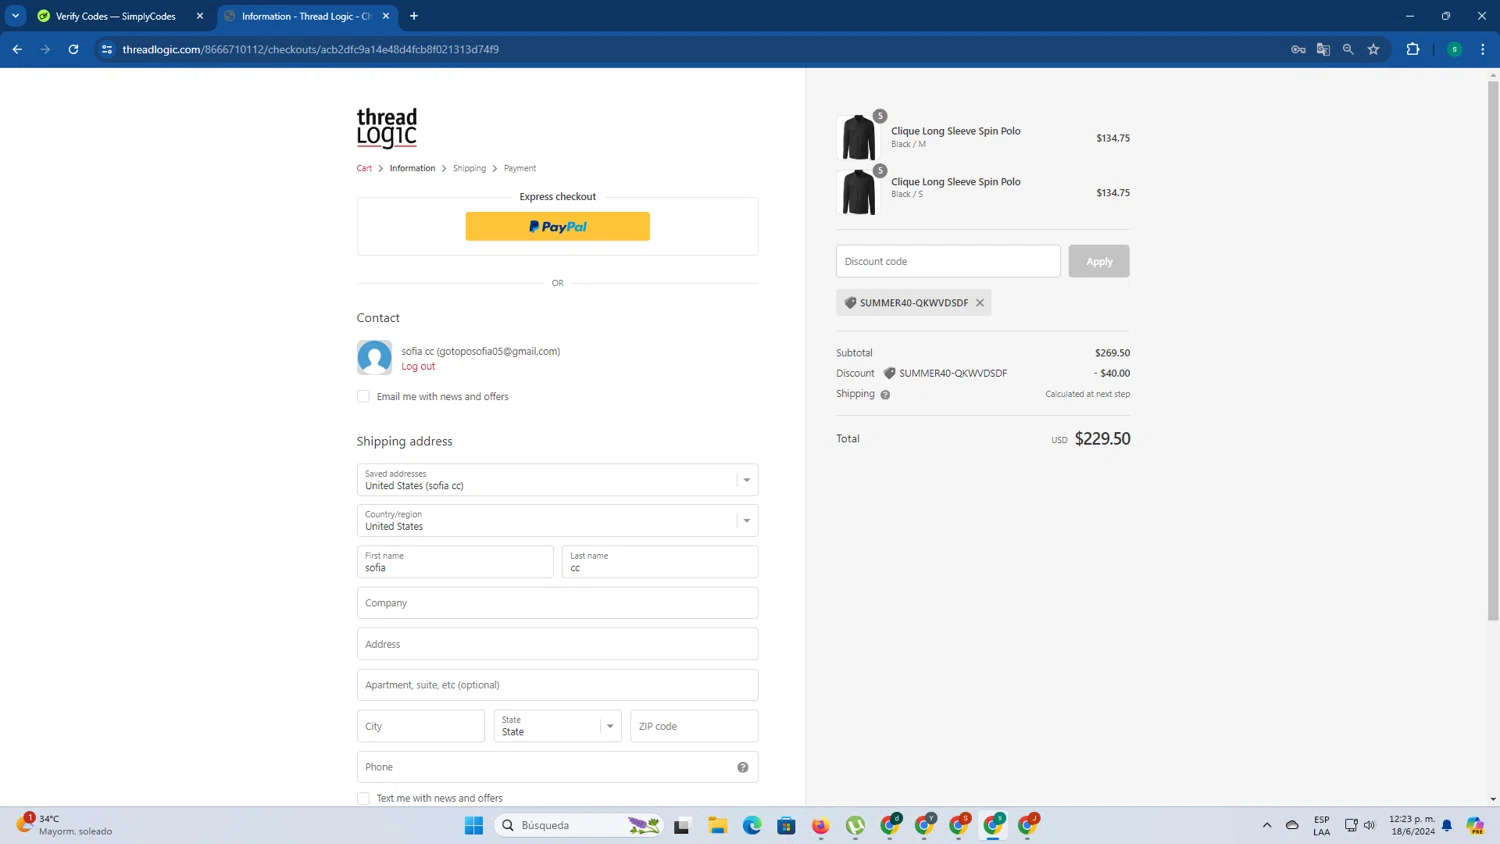Open the tab search dropdown arrow
This screenshot has height=844, width=1500.
click(x=15, y=16)
